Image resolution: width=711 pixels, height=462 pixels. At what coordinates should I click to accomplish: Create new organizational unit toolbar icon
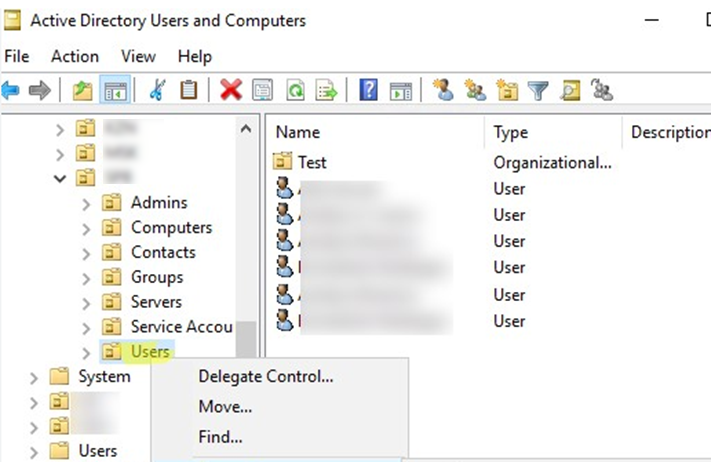click(x=507, y=89)
